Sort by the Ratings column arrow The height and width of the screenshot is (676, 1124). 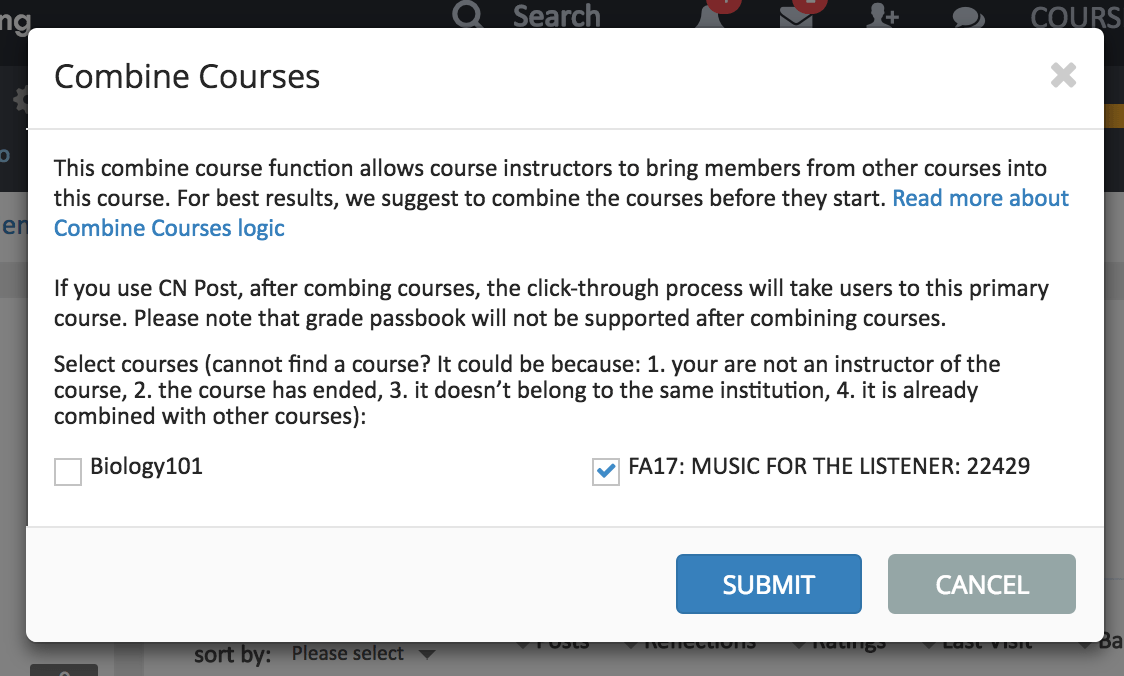pos(801,644)
